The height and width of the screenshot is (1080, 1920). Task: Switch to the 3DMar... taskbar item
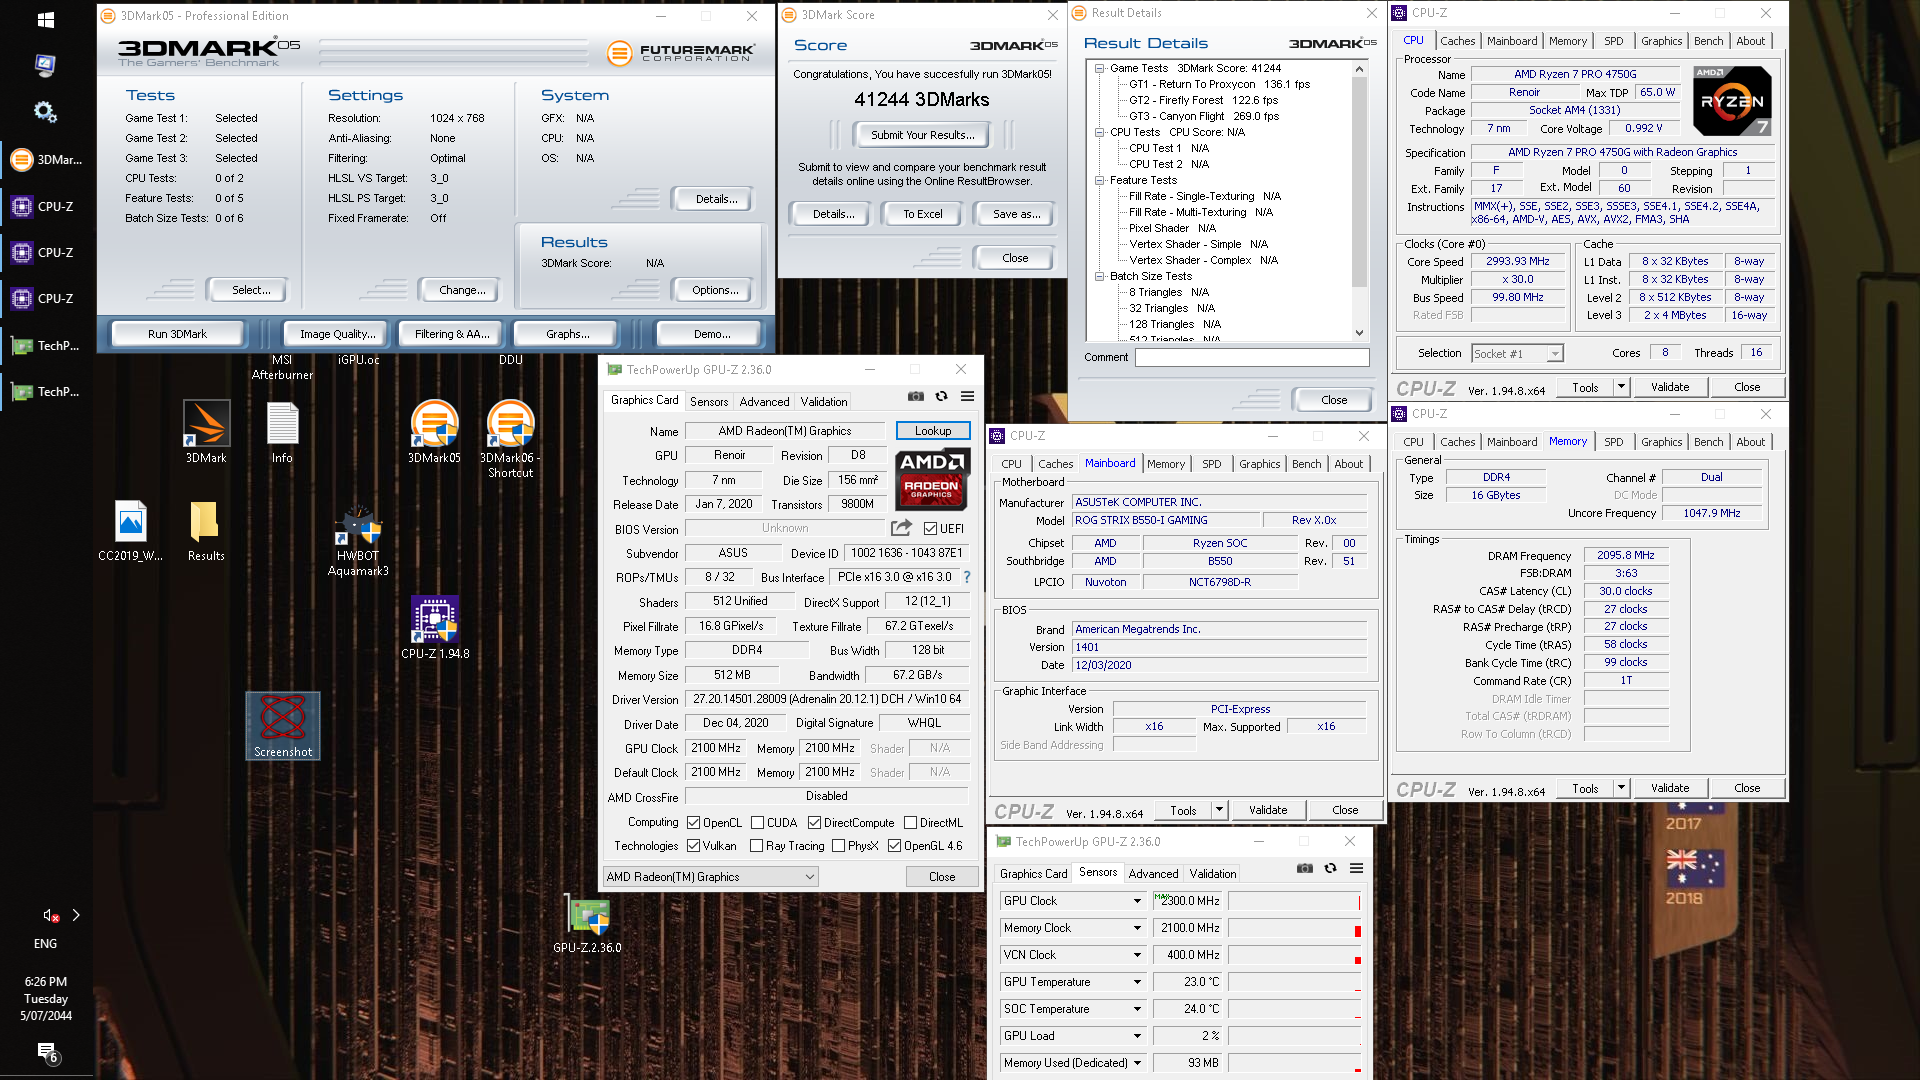coord(47,160)
